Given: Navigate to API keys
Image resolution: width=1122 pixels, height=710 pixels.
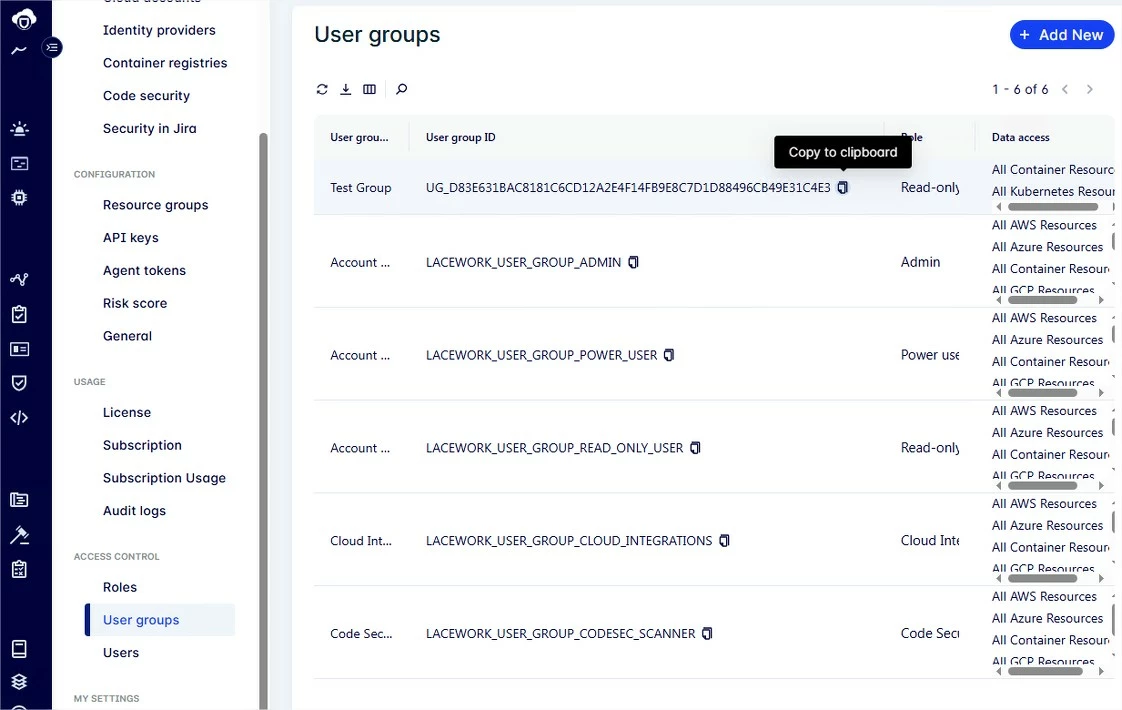Looking at the screenshot, I should (x=130, y=238).
